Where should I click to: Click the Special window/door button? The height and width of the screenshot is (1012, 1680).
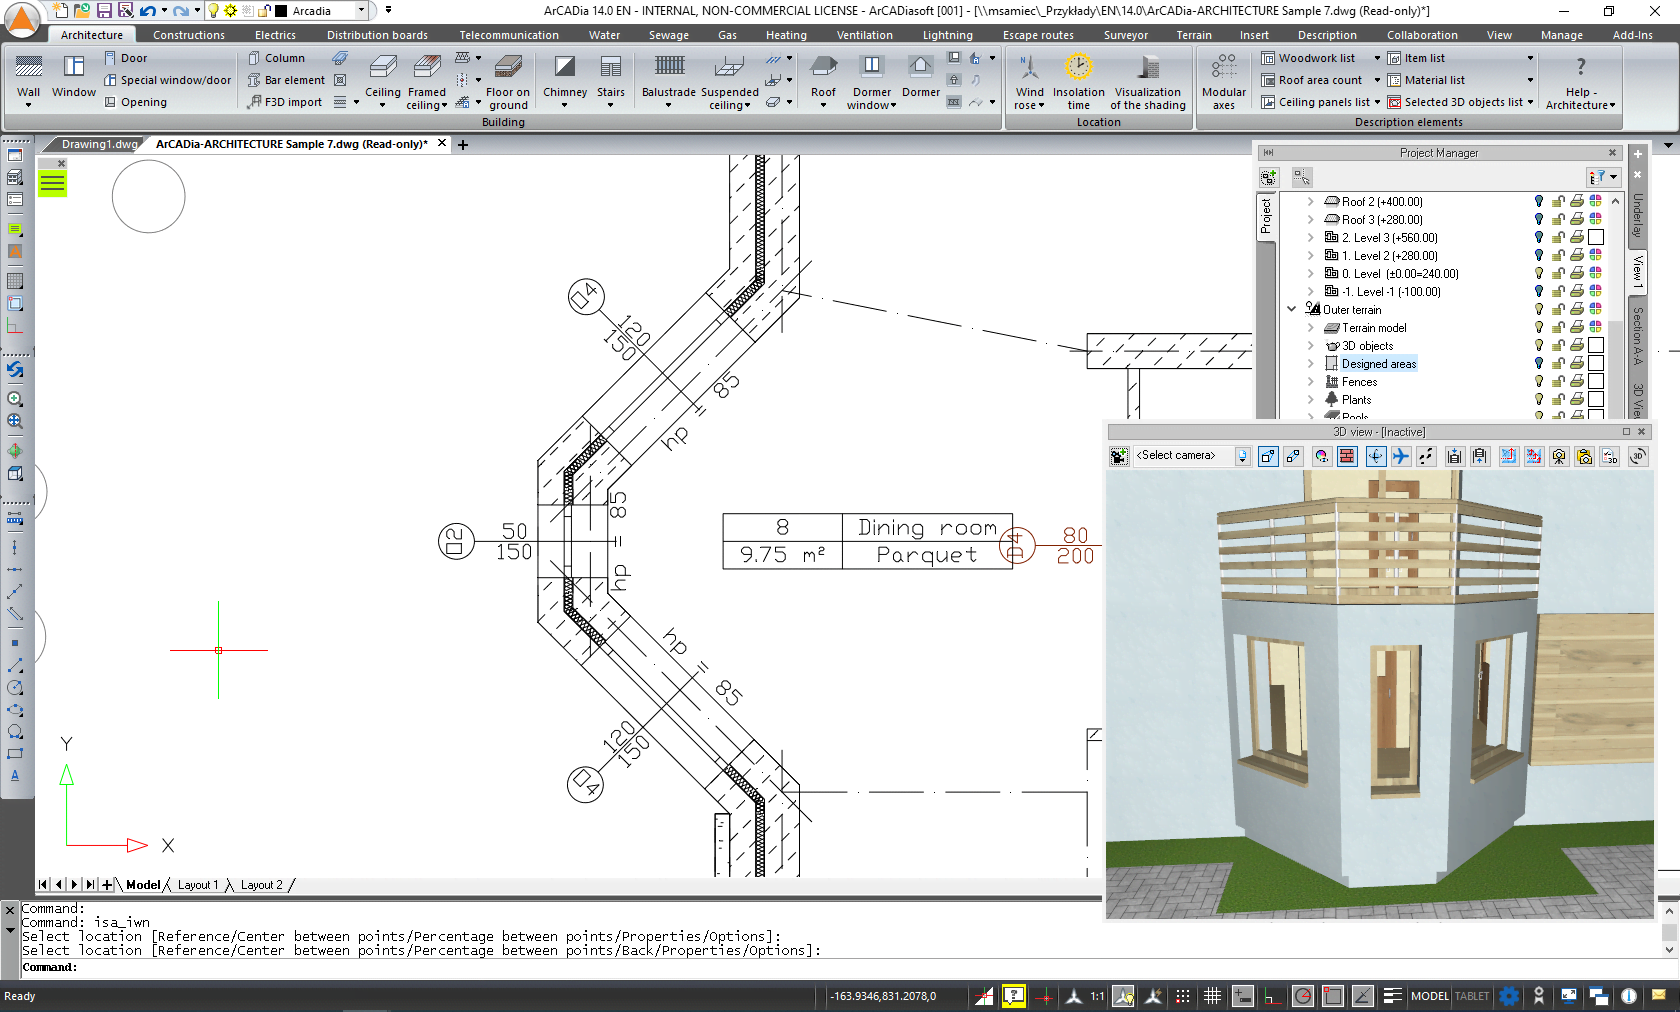click(168, 80)
